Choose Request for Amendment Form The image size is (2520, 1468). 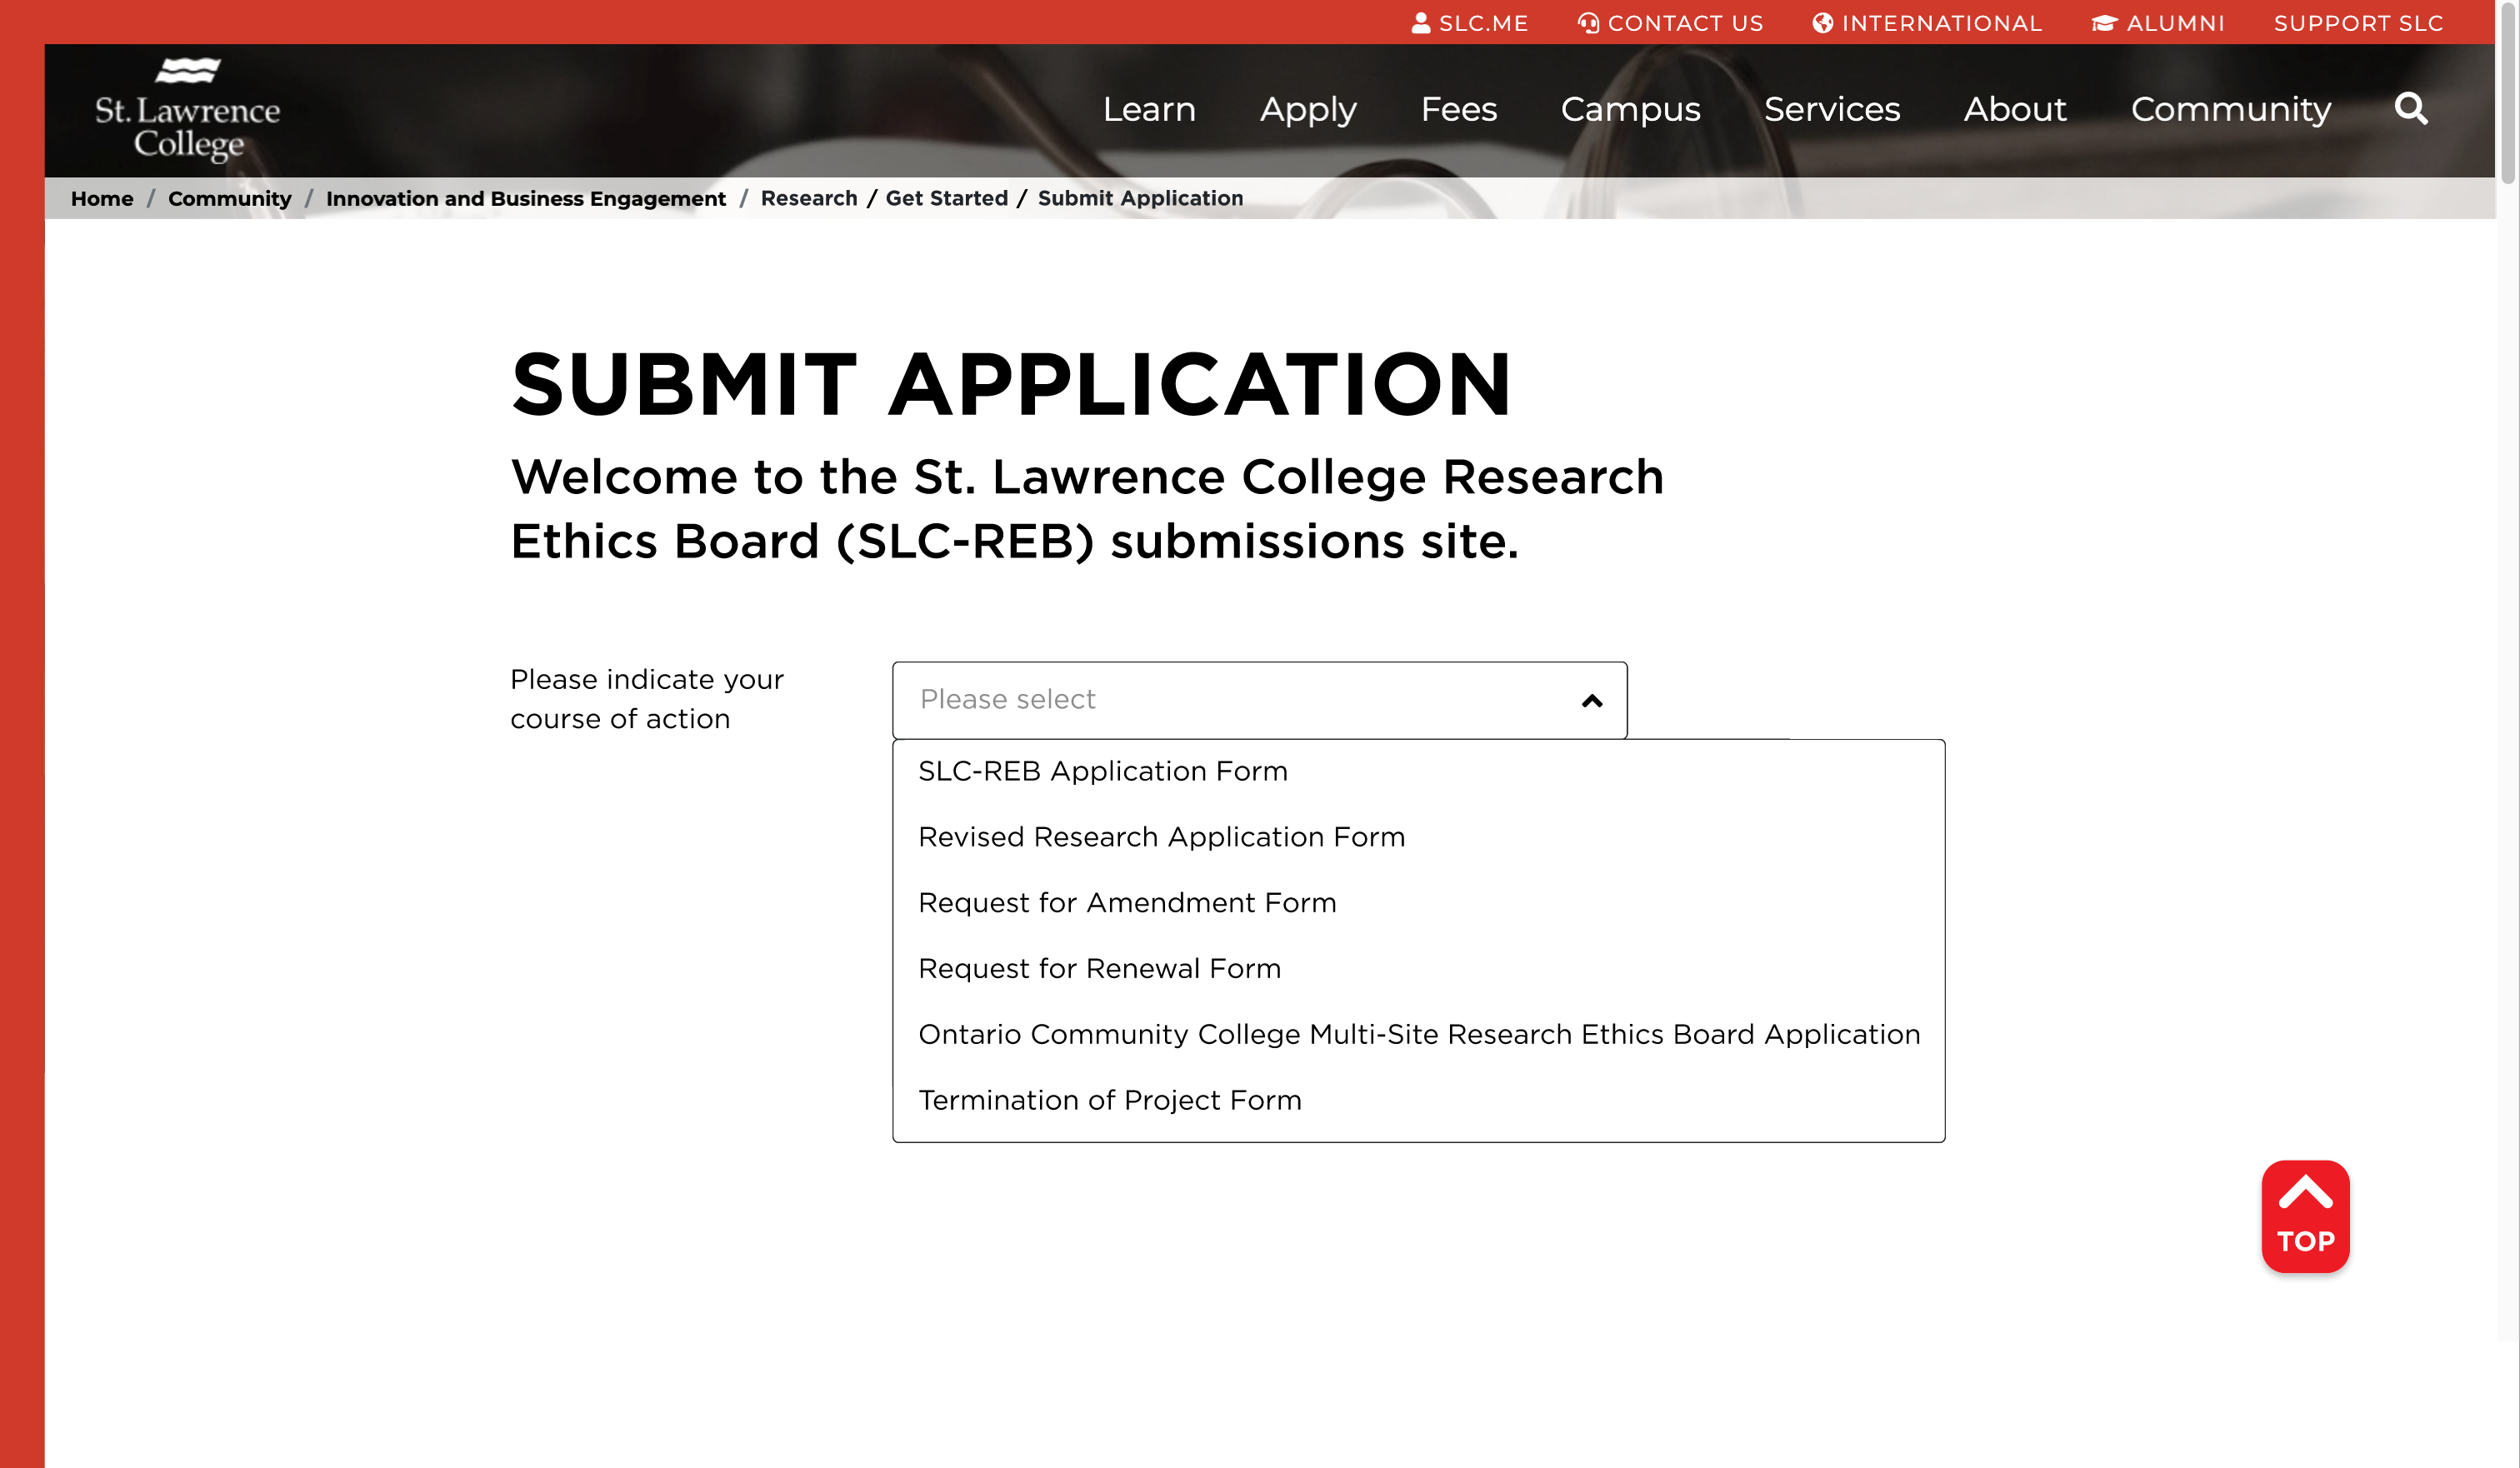pyautogui.click(x=1126, y=903)
